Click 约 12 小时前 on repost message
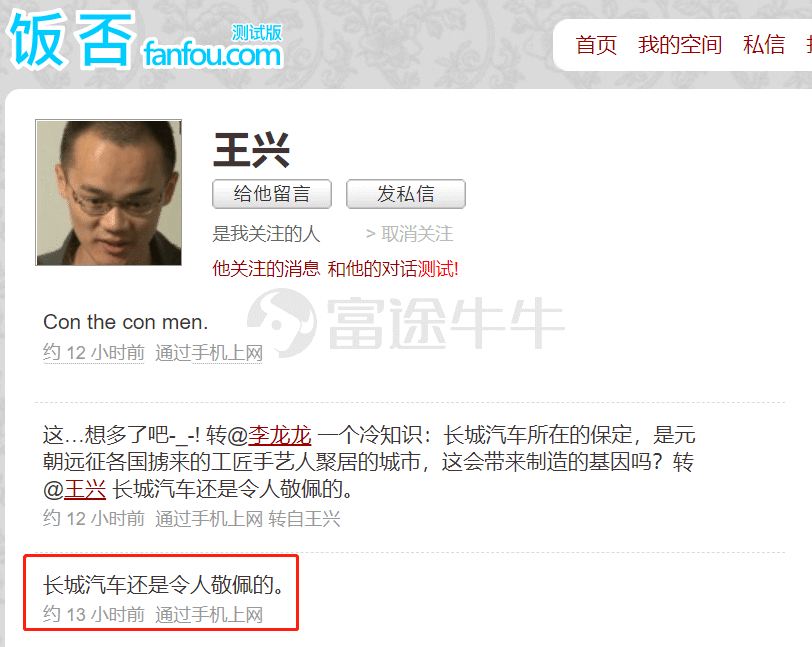This screenshot has height=647, width=812. click(x=94, y=519)
